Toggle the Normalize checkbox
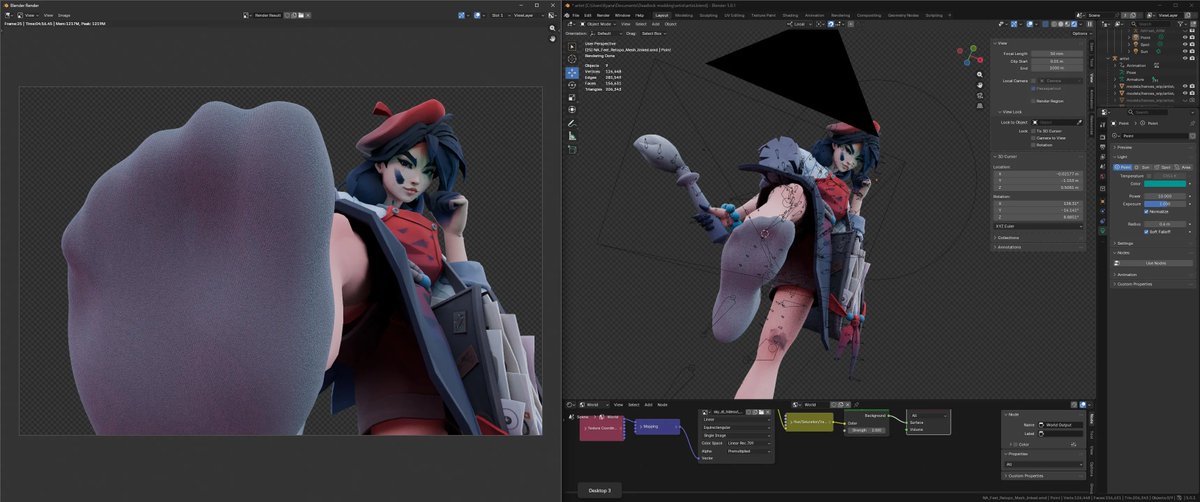 pyautogui.click(x=1147, y=211)
